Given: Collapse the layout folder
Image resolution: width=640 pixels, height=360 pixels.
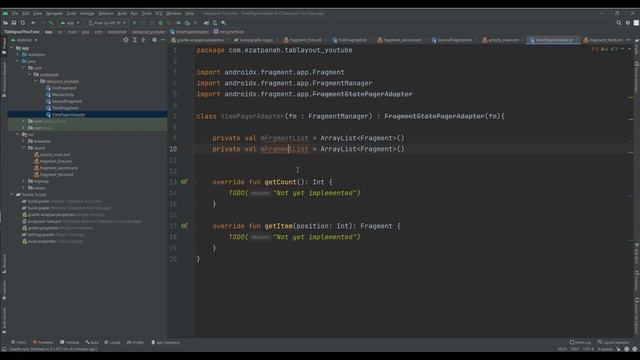Looking at the screenshot, I should pos(24,148).
